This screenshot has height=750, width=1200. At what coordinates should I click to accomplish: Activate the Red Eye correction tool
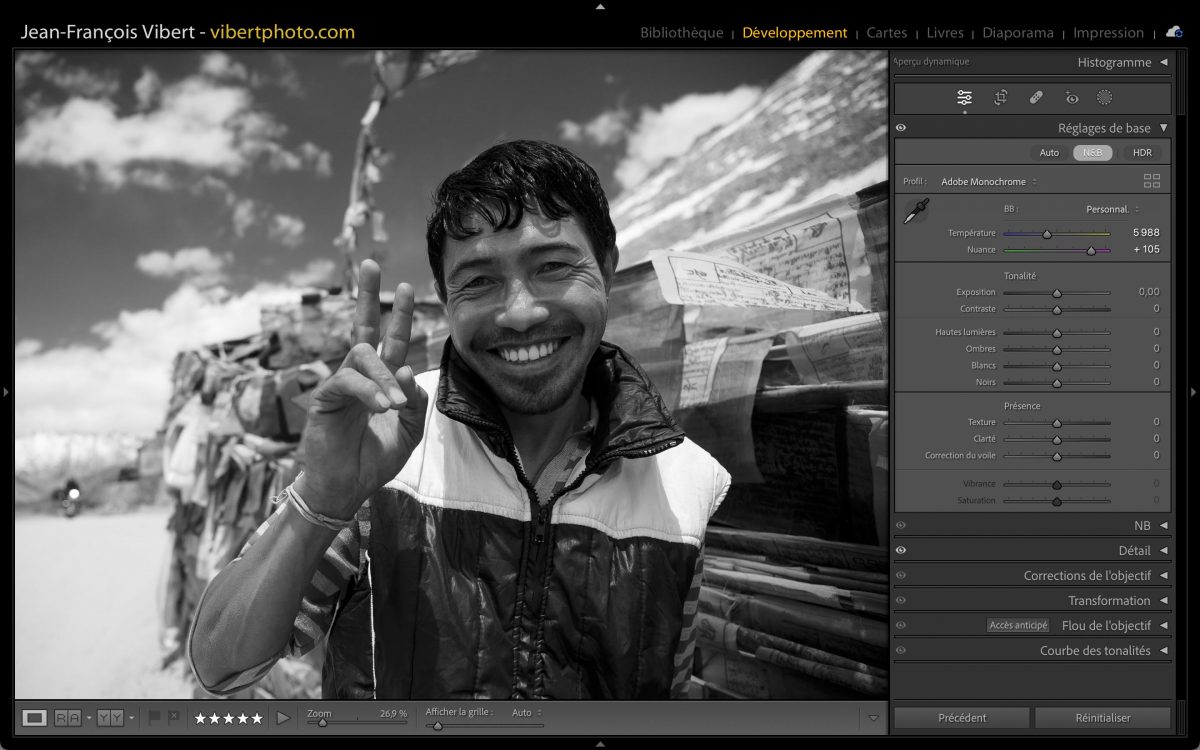pyautogui.click(x=1072, y=97)
